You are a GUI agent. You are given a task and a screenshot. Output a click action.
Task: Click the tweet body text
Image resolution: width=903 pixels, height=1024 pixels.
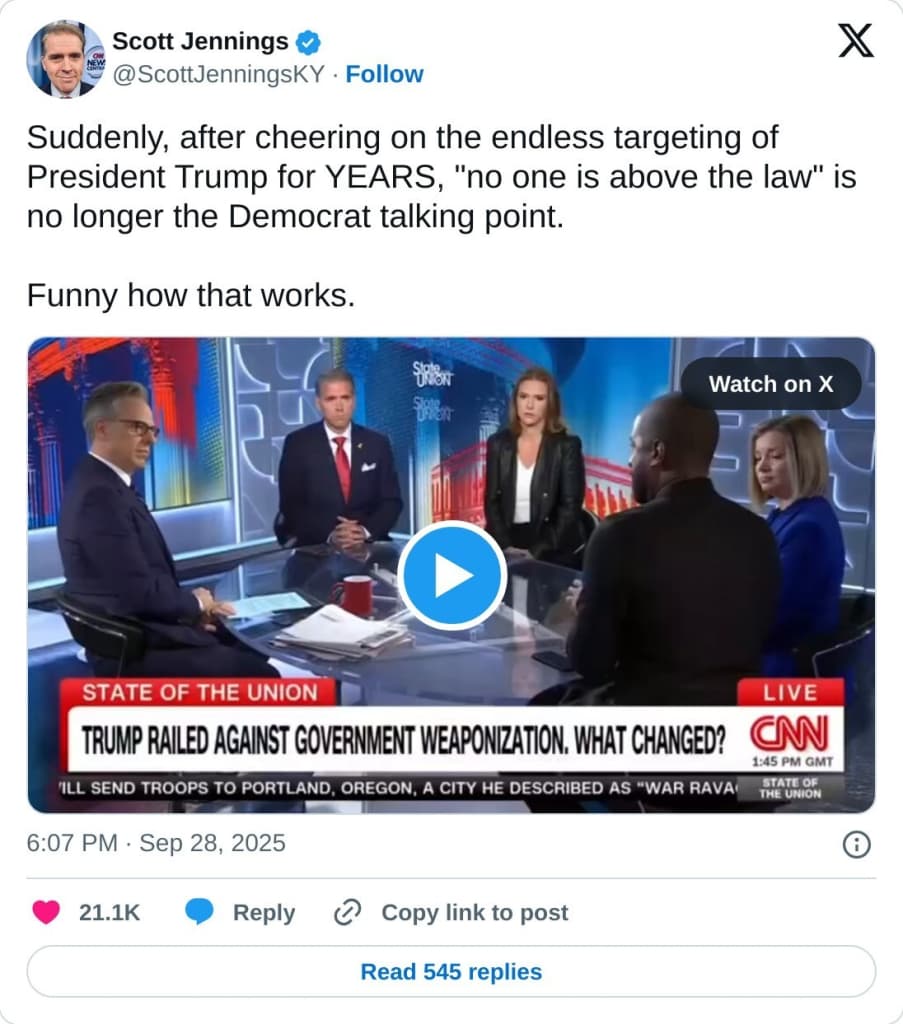click(440, 176)
